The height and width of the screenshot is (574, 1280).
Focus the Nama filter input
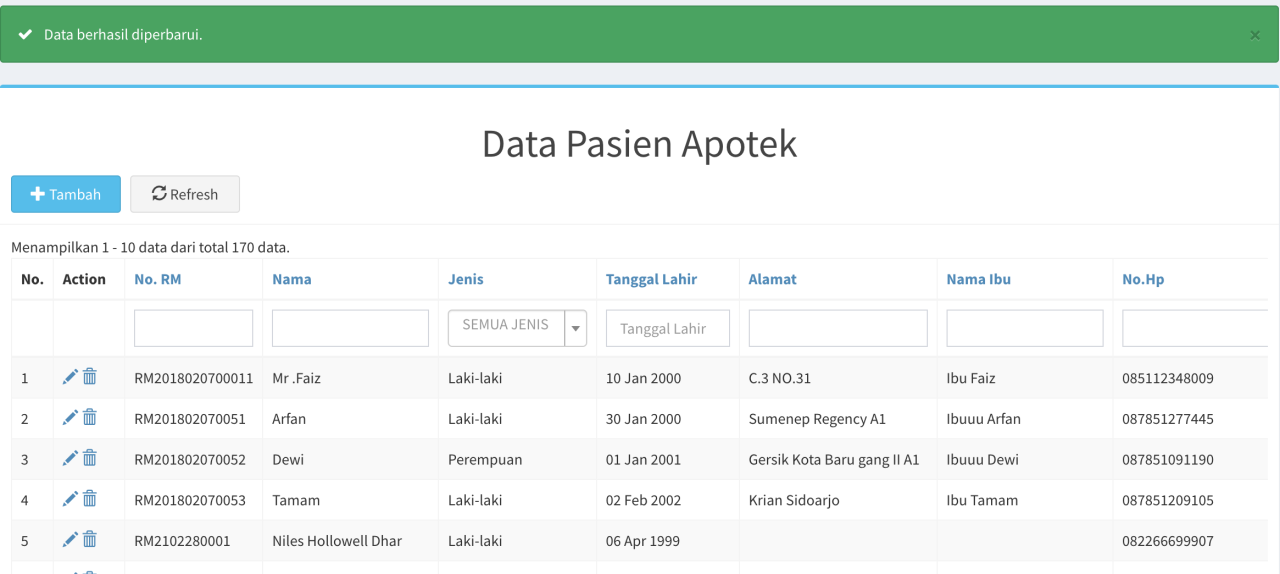point(350,328)
